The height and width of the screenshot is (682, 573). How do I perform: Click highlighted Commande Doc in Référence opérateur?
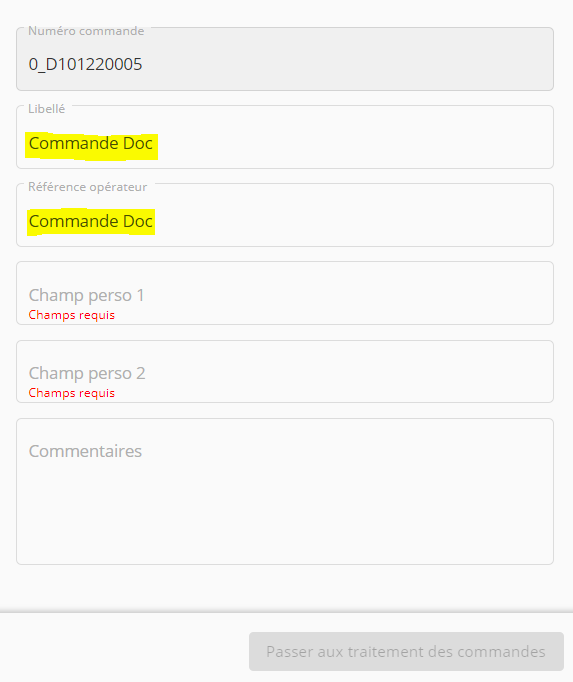click(91, 221)
